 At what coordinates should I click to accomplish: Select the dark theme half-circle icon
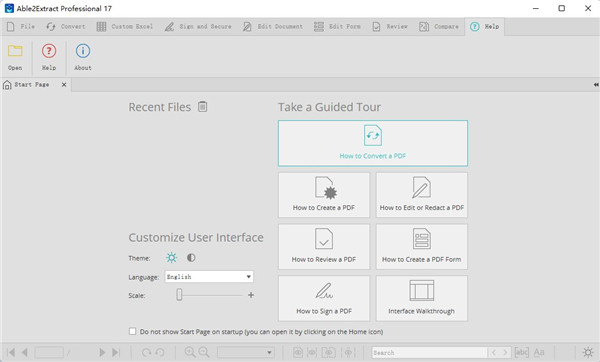pos(191,258)
